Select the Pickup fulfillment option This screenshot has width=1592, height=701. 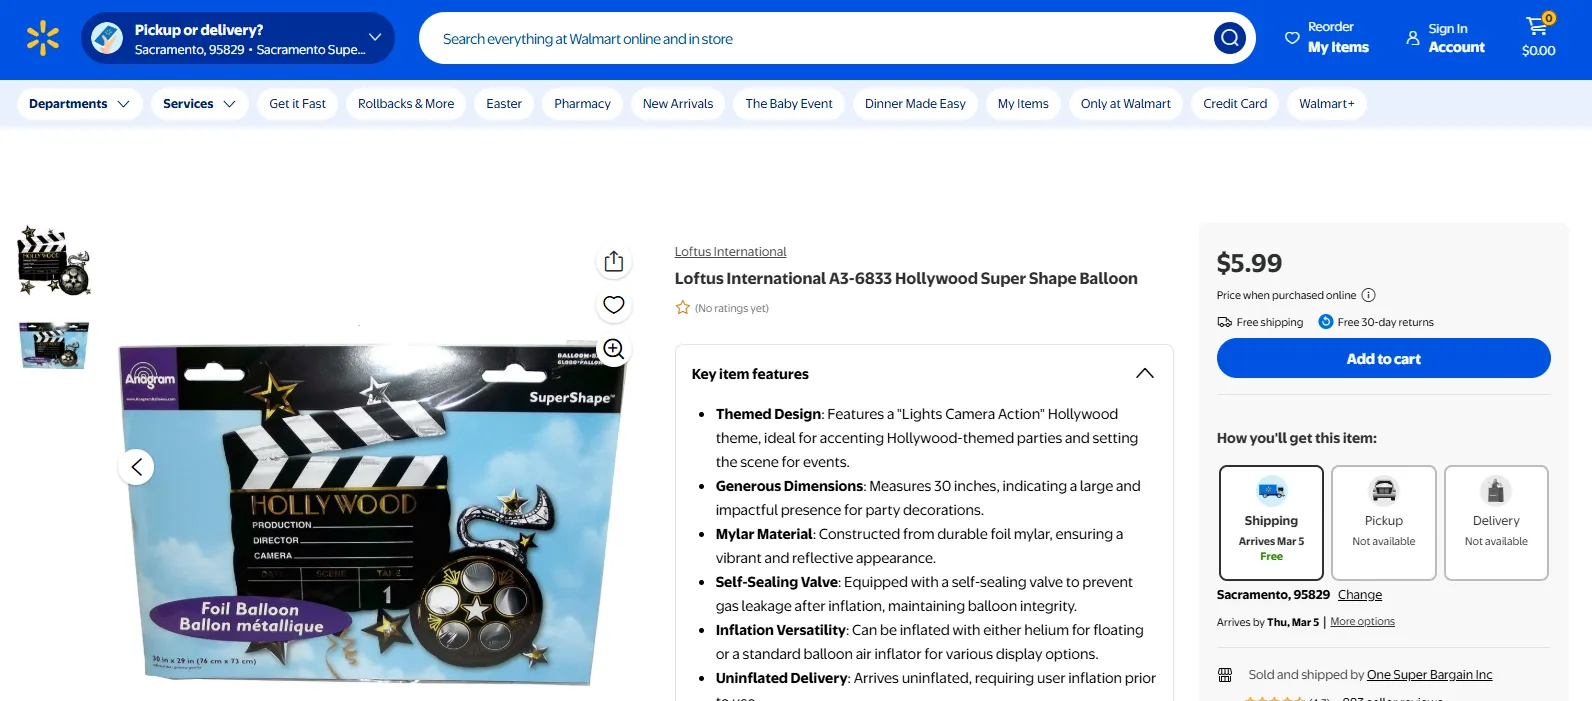(1384, 523)
